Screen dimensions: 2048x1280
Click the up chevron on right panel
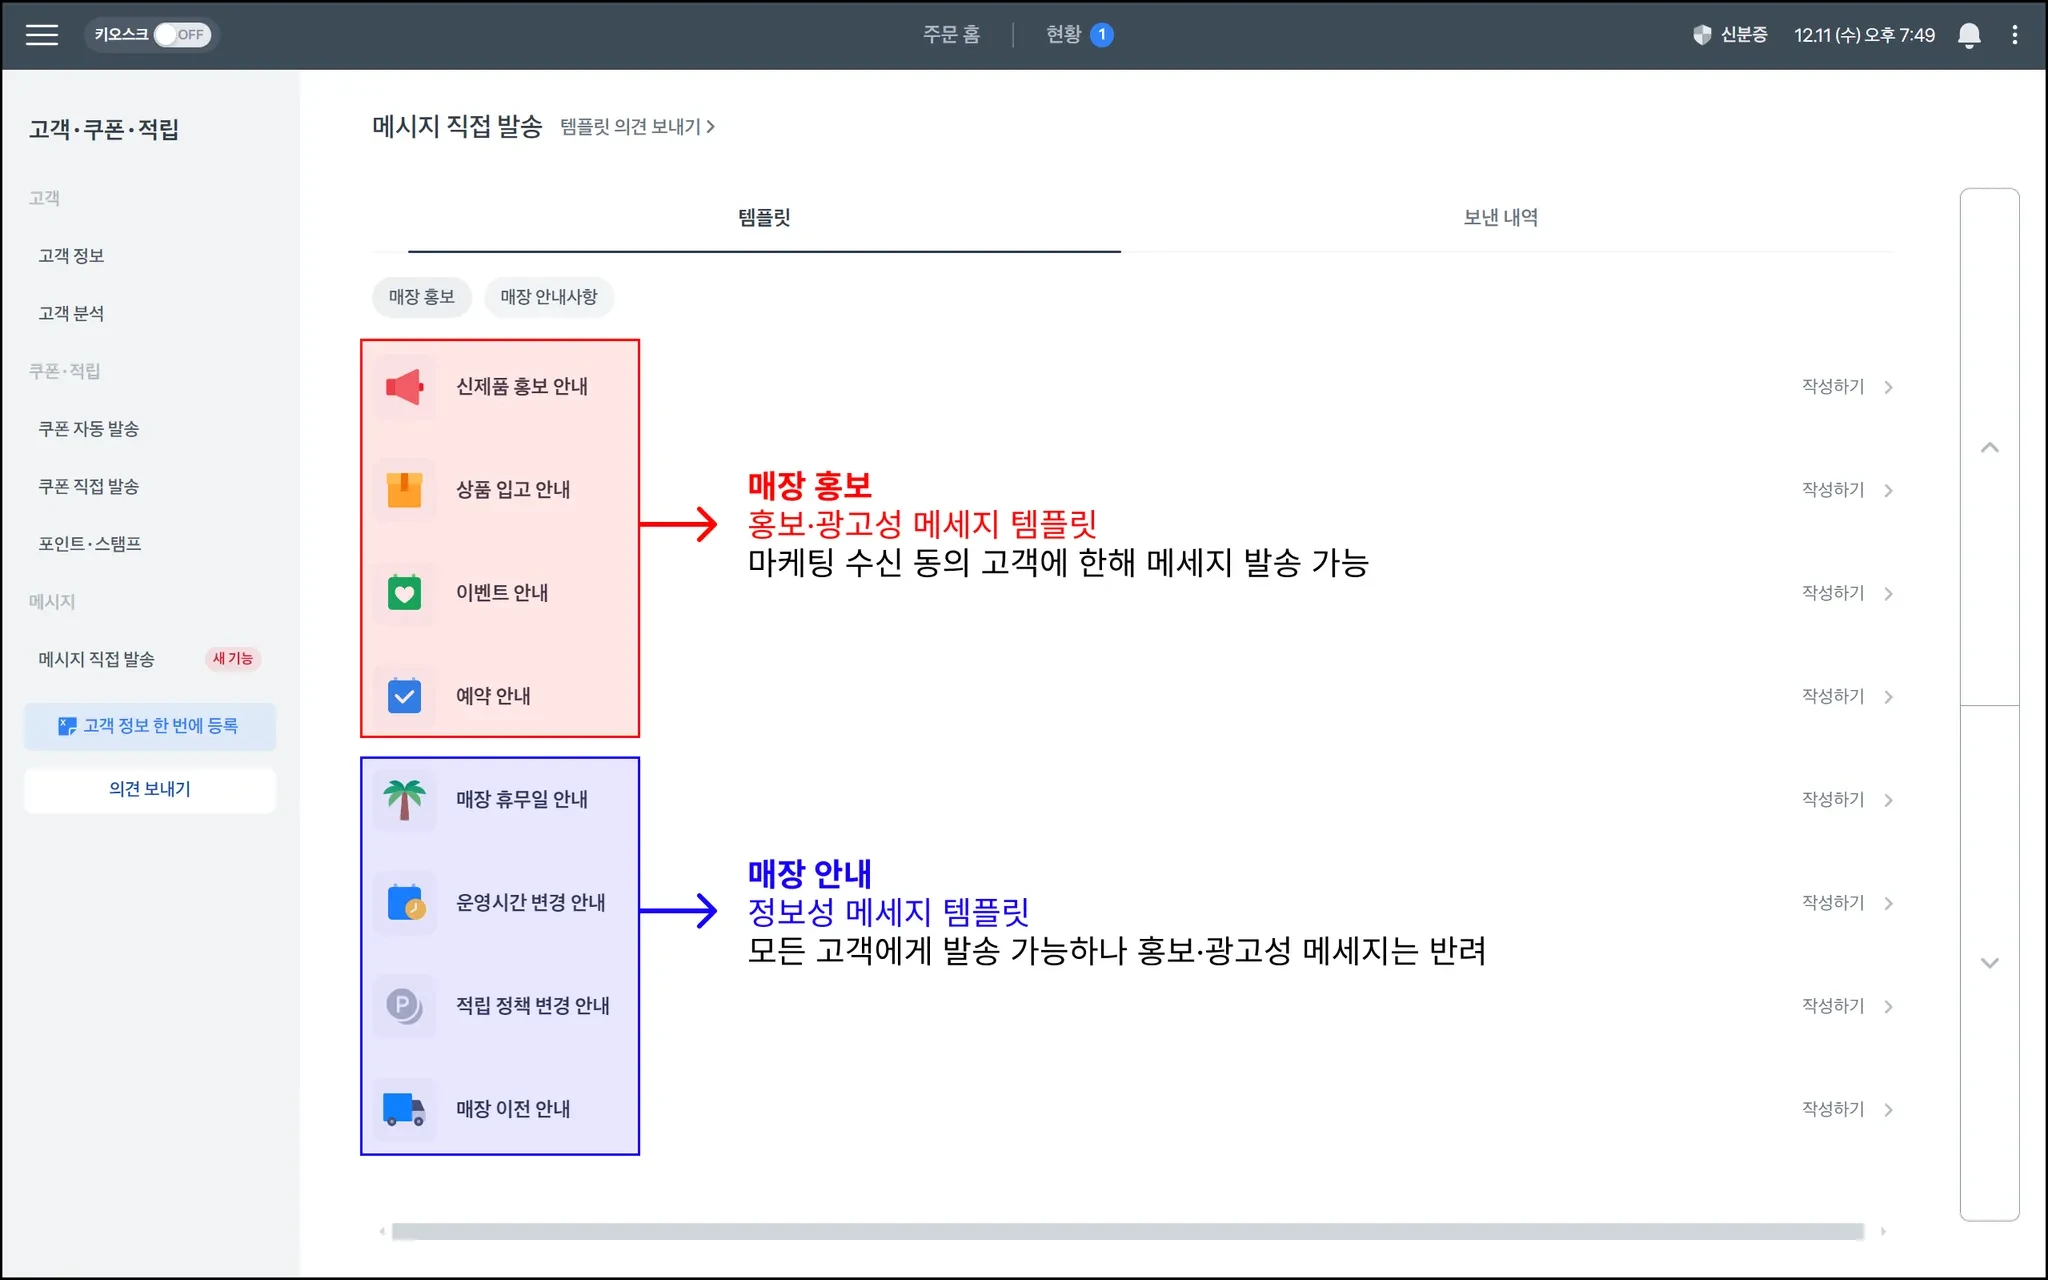[x=1989, y=447]
